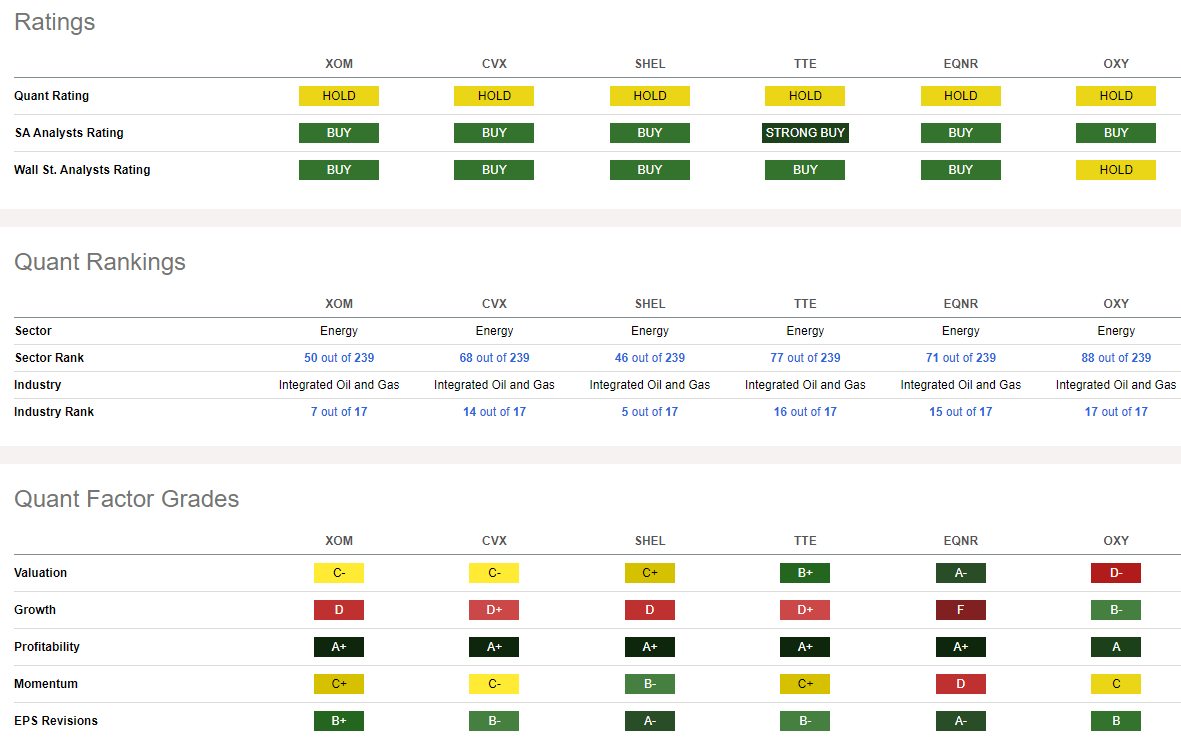Click EQNR column header in Ratings table
The height and width of the screenshot is (745, 1181).
[x=960, y=64]
